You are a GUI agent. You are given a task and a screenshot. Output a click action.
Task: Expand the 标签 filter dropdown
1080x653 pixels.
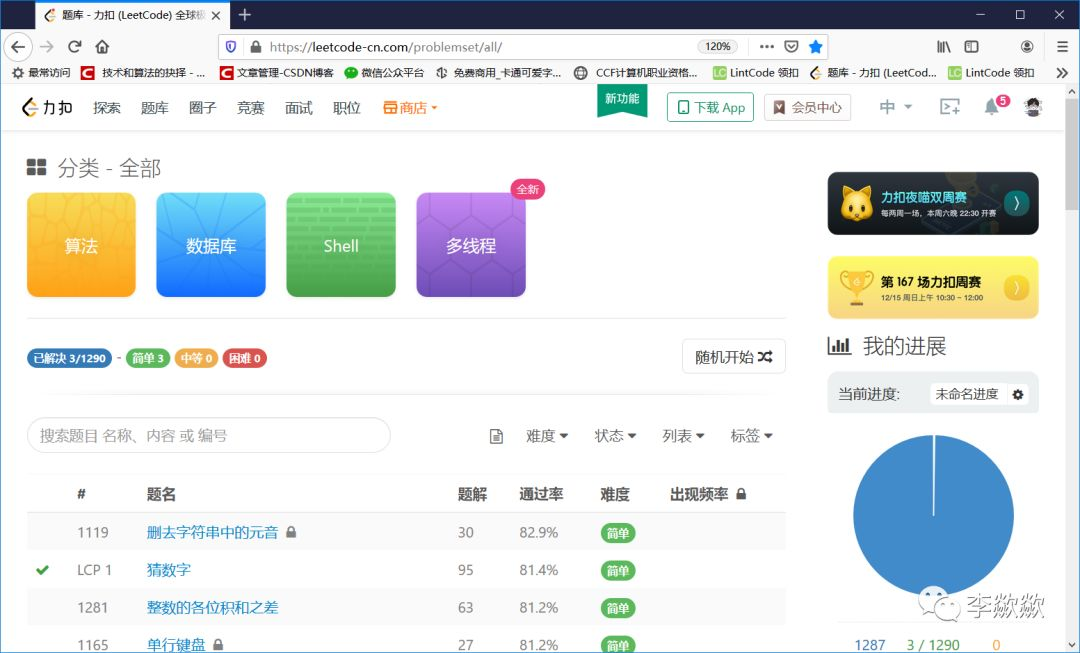click(x=751, y=435)
